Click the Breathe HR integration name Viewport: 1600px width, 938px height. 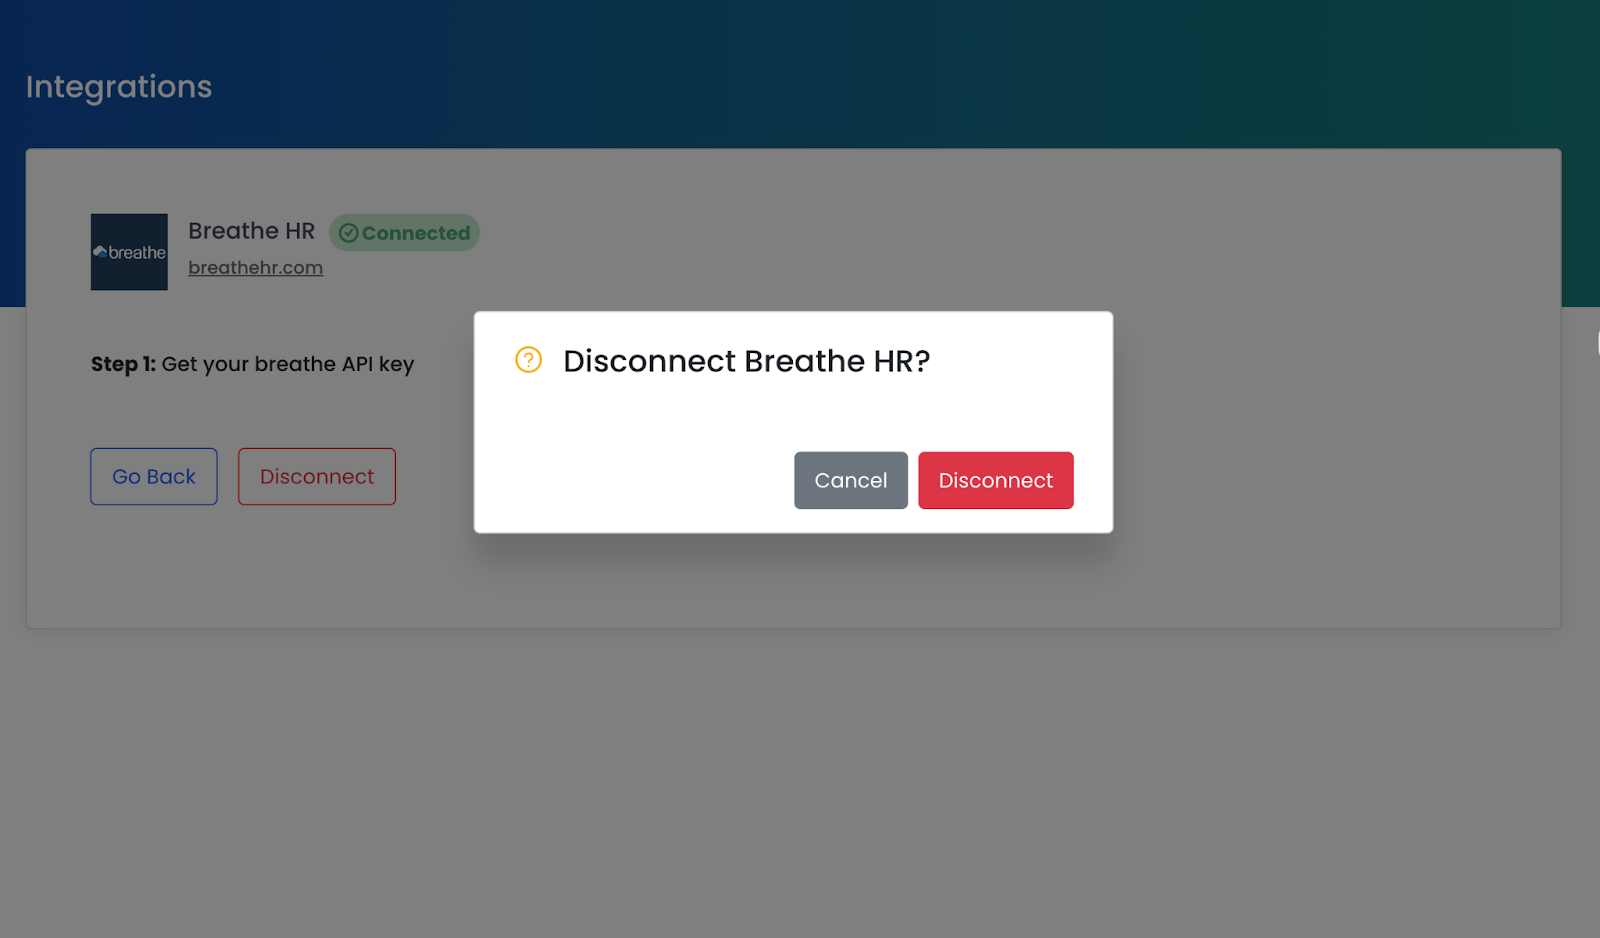click(x=251, y=231)
